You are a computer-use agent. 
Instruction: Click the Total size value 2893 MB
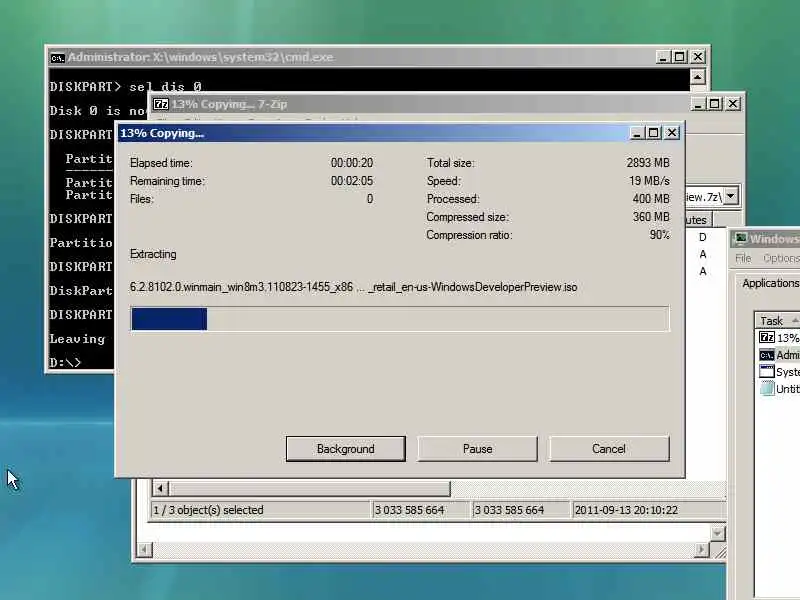tap(648, 163)
